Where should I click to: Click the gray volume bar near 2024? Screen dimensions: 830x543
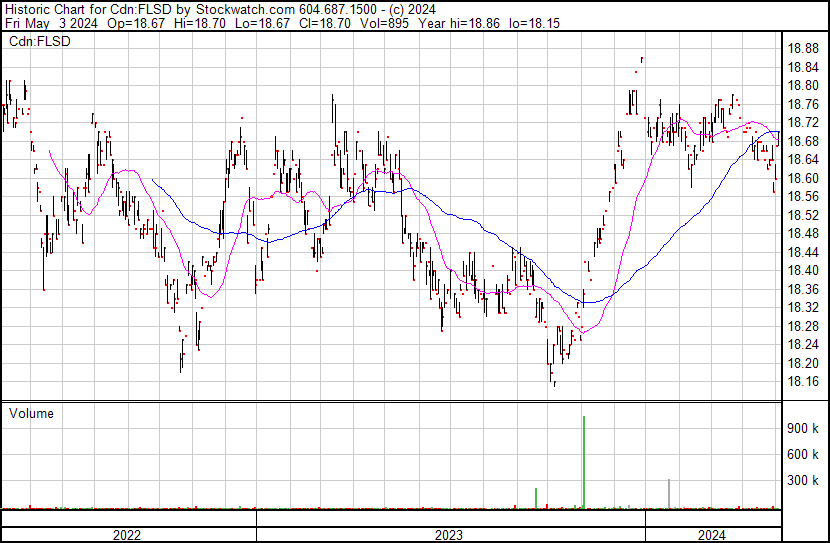[669, 494]
